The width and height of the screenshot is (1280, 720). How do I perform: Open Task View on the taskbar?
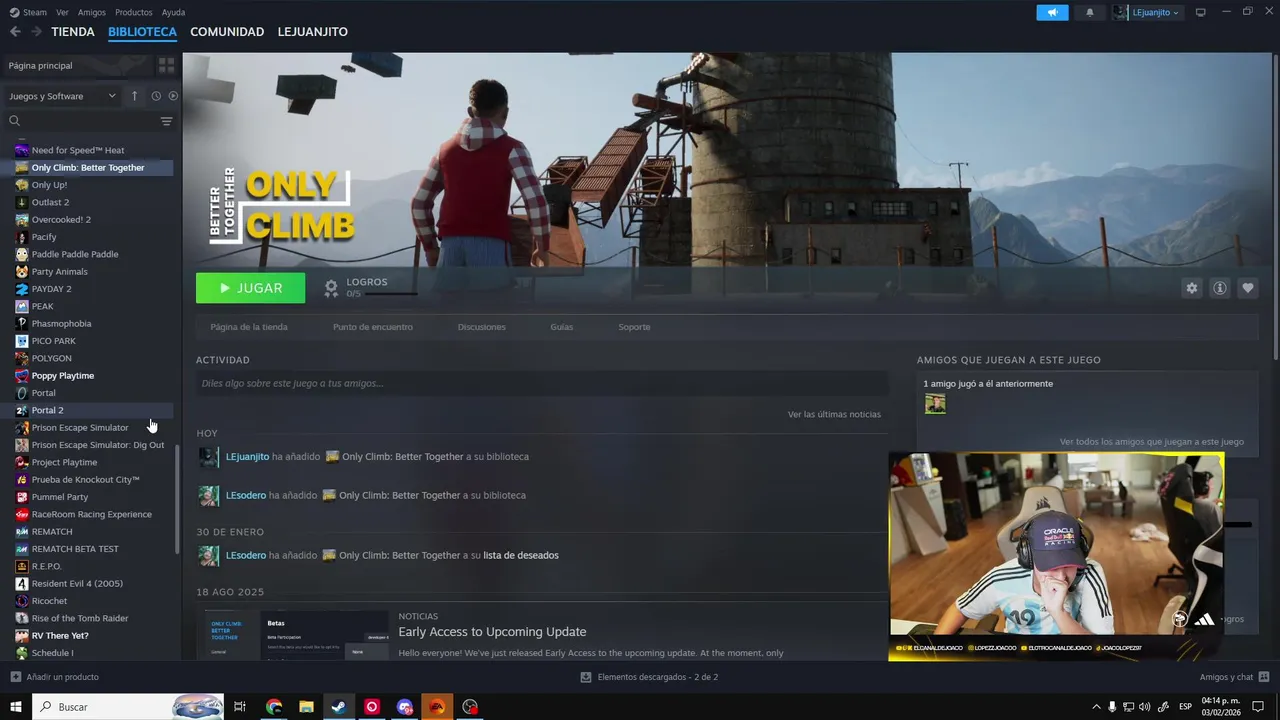240,707
